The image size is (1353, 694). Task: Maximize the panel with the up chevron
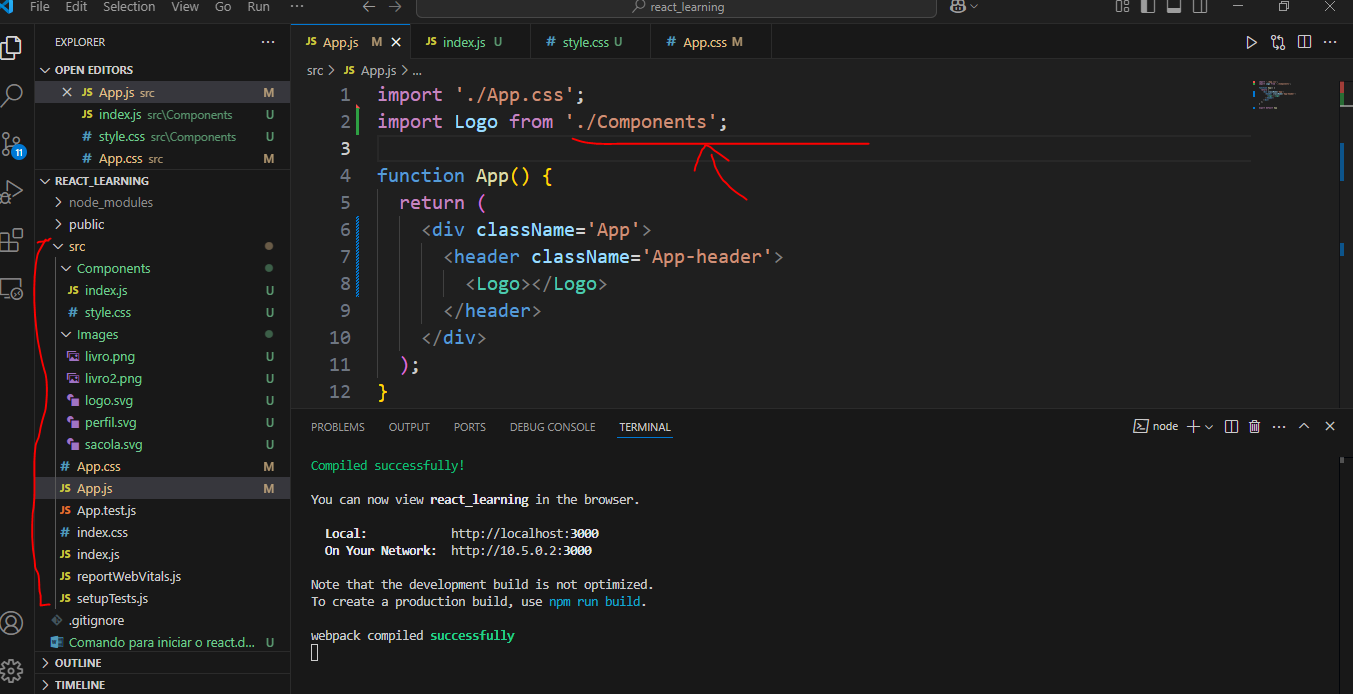click(1304, 426)
